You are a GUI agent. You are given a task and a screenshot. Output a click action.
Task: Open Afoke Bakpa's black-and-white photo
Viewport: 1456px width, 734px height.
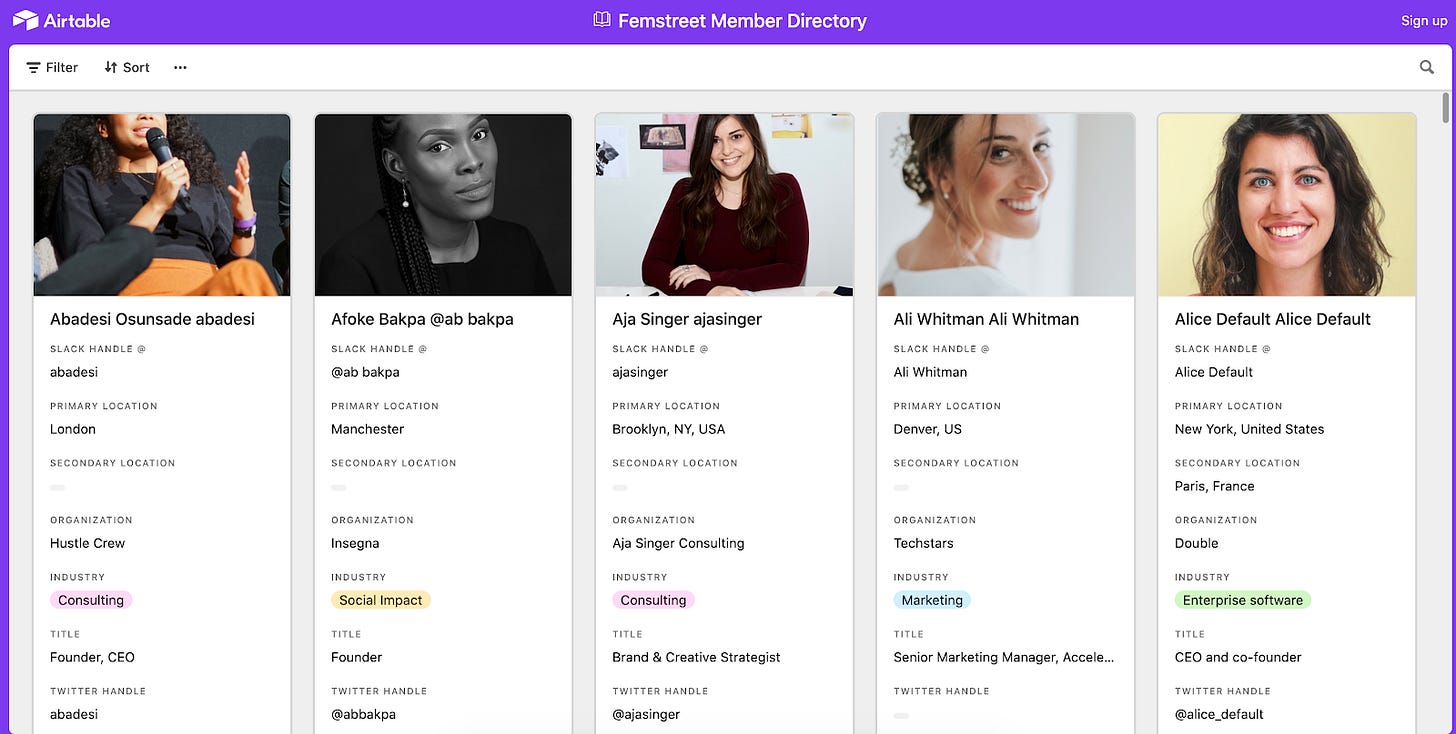click(x=443, y=205)
